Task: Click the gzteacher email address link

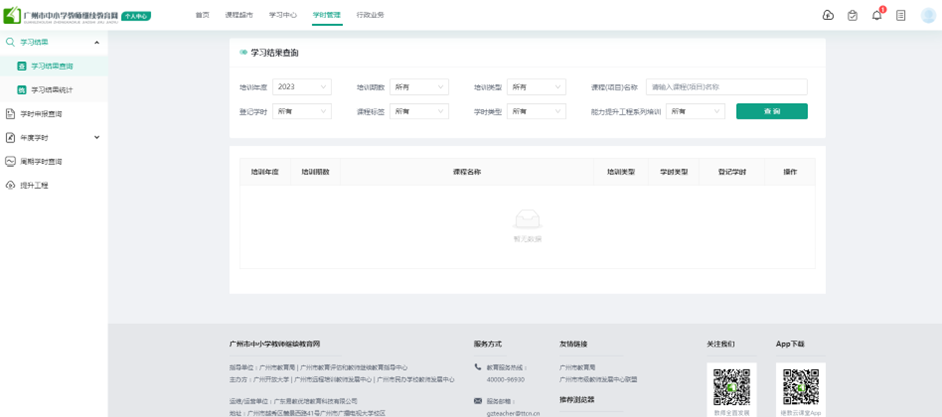Action: (x=513, y=413)
